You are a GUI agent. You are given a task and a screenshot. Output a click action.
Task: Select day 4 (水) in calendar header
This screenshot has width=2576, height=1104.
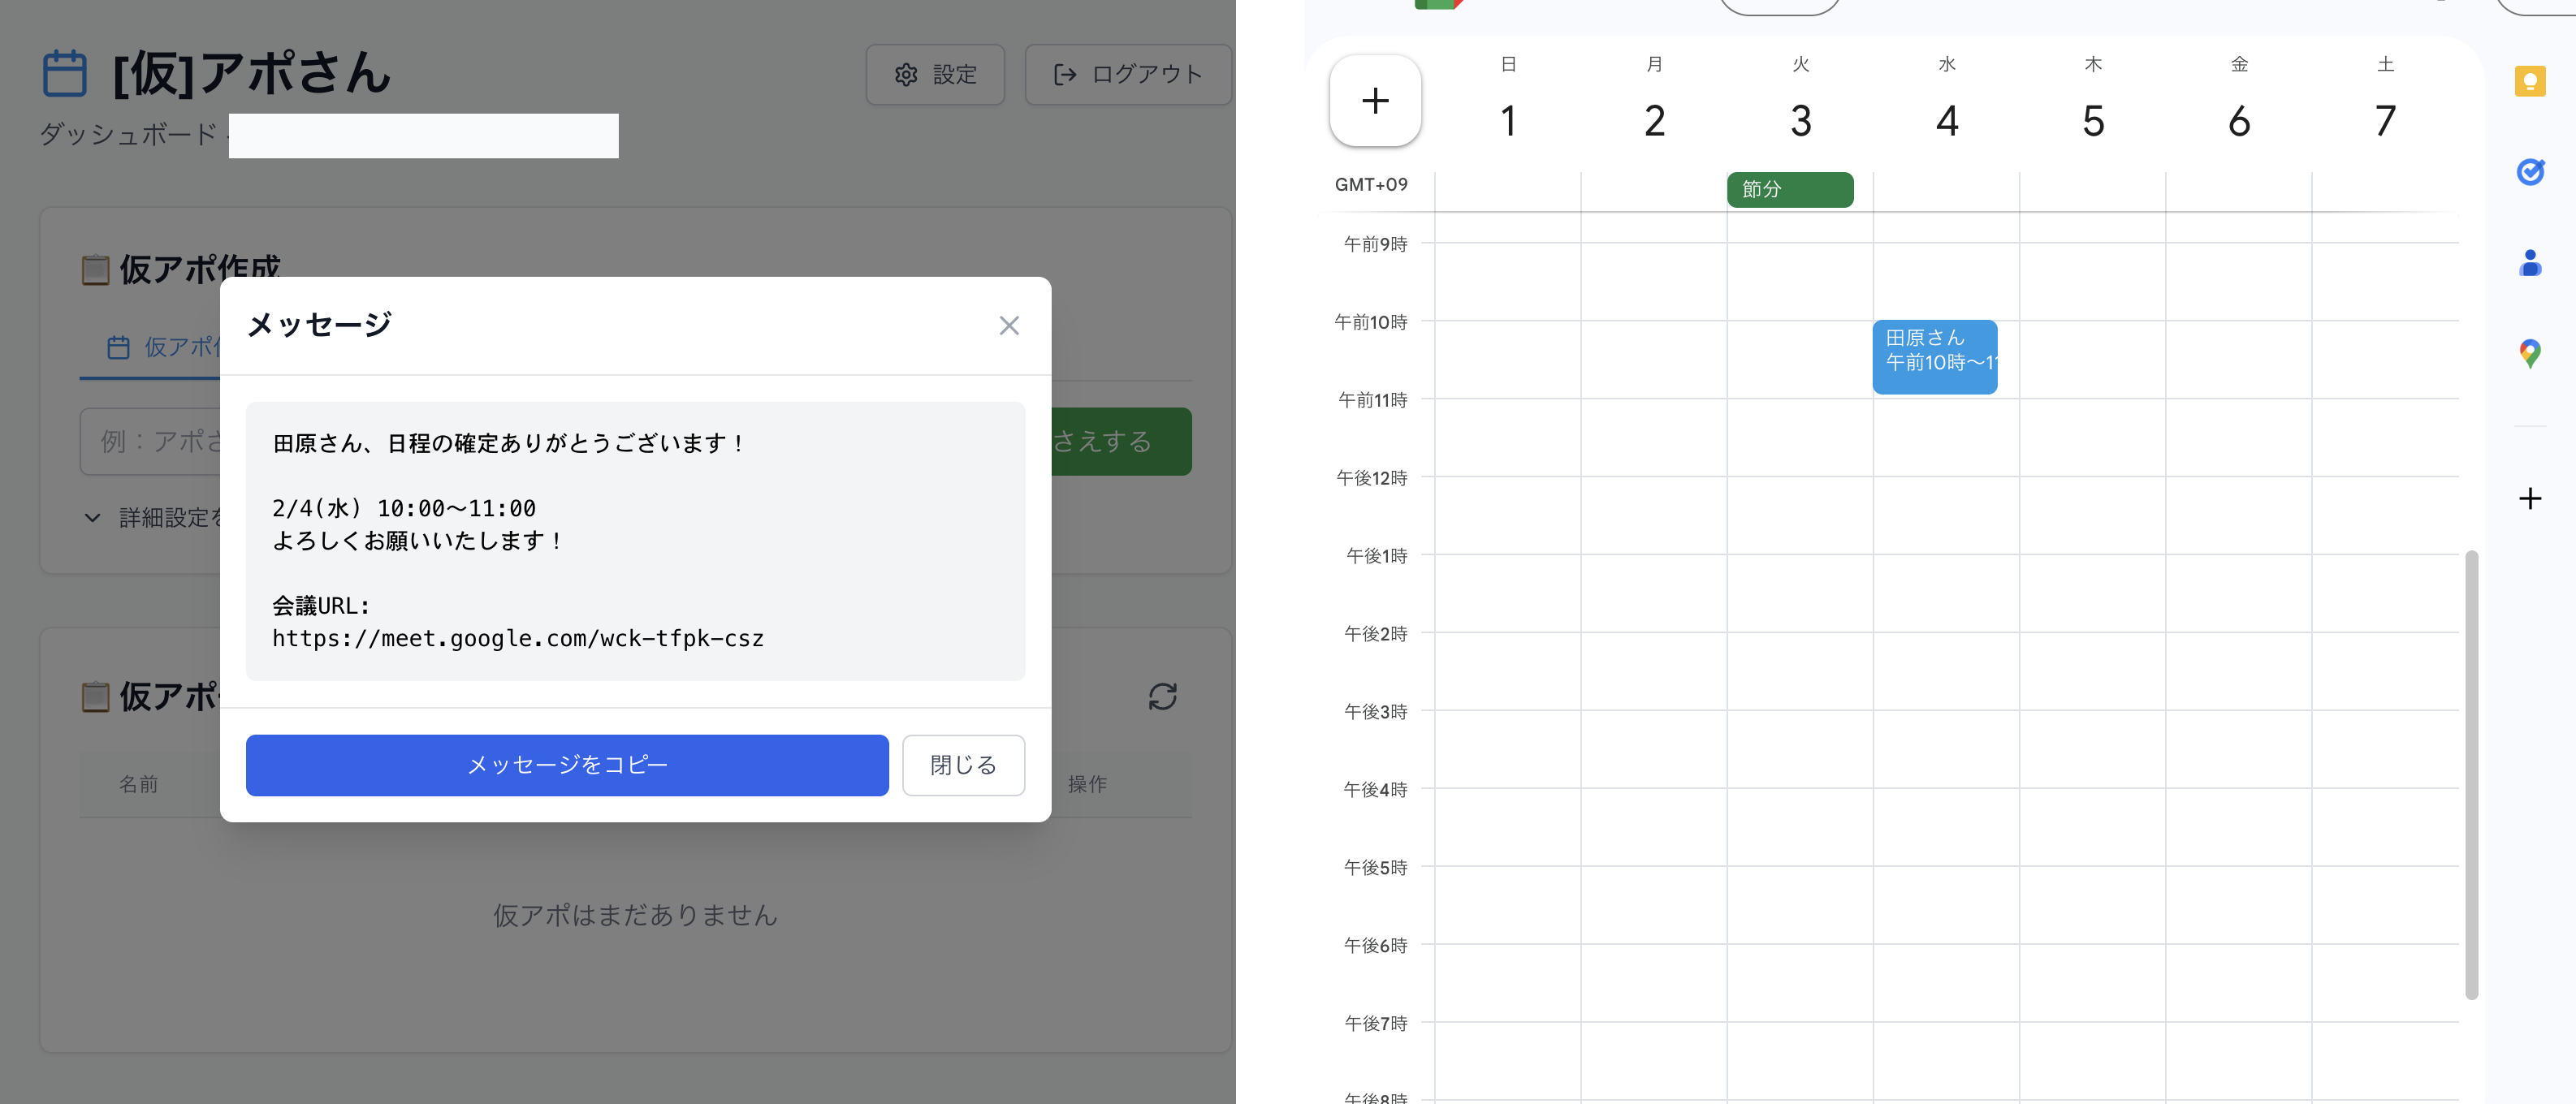click(1946, 121)
